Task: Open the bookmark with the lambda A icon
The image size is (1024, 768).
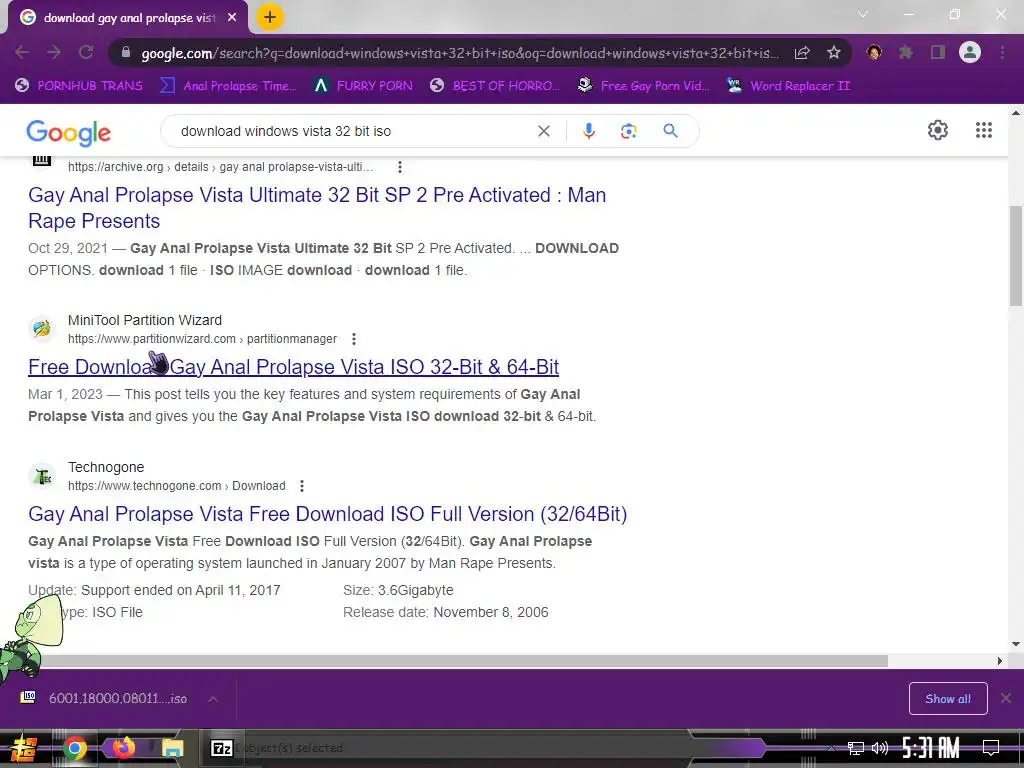Action: 362,86
